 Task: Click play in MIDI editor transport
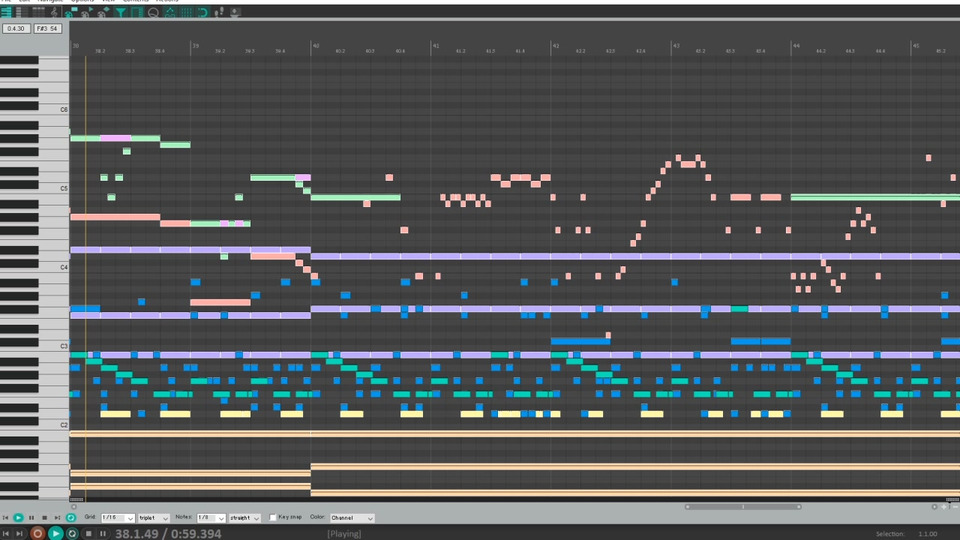pos(18,518)
